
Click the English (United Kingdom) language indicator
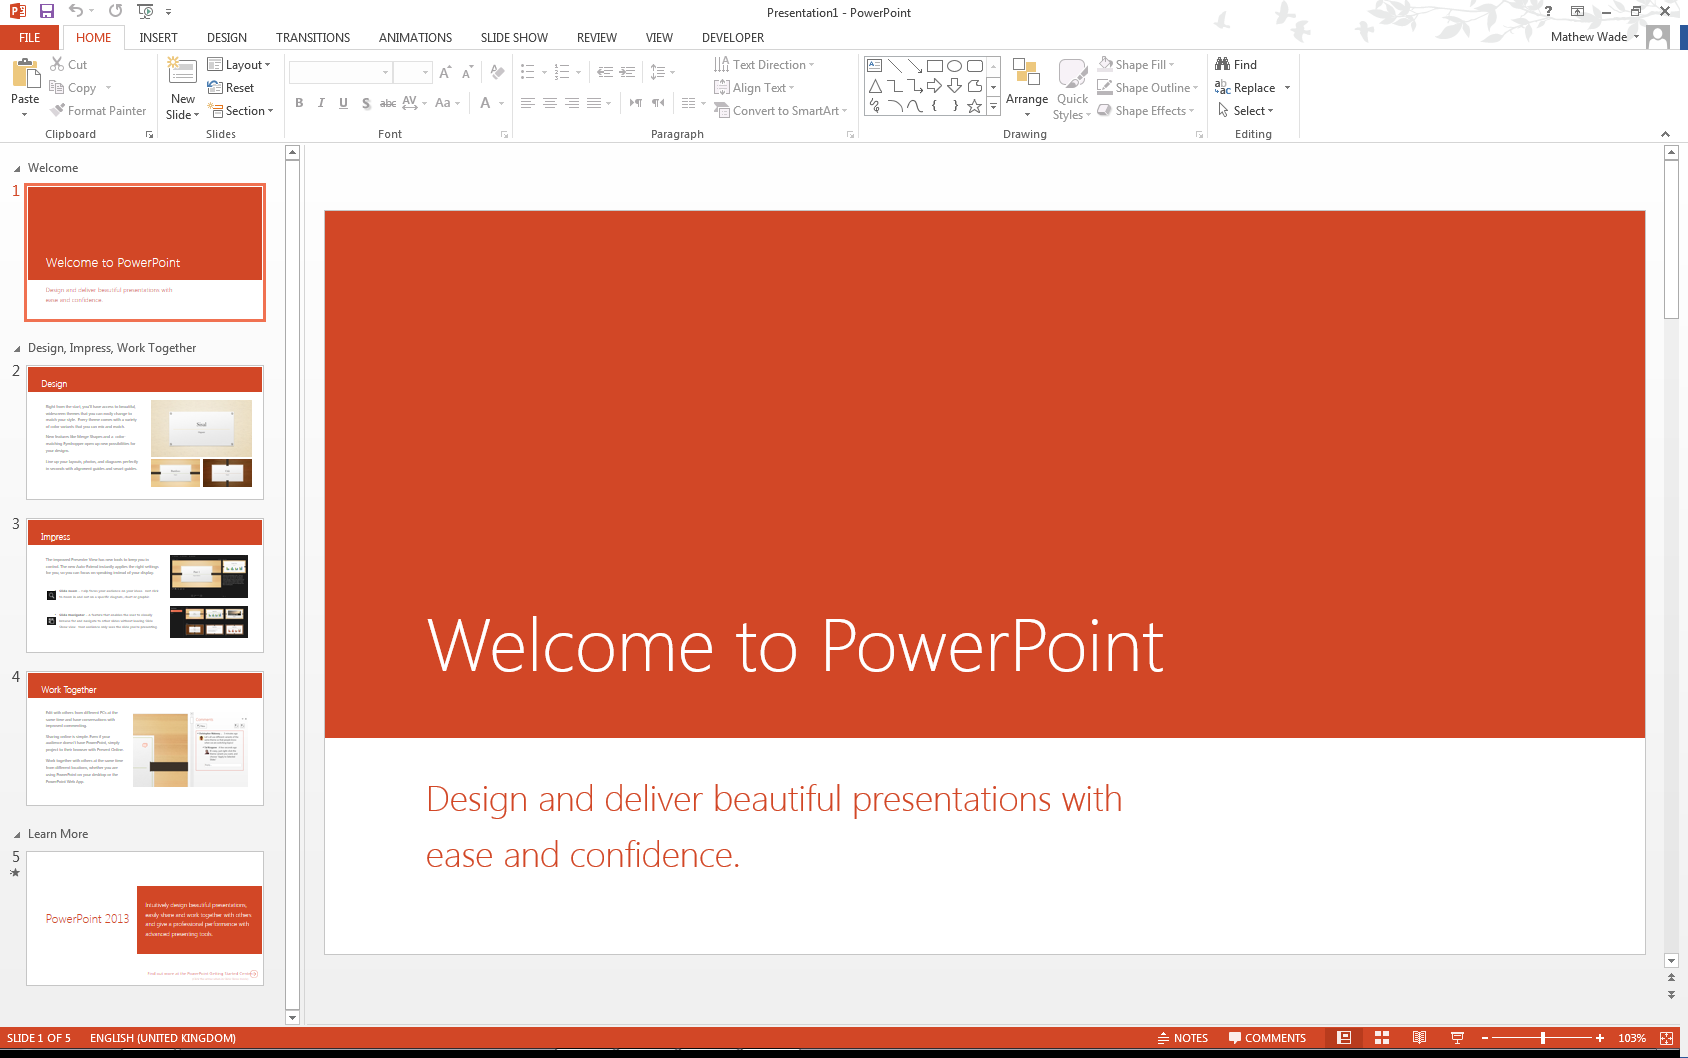point(163,1038)
